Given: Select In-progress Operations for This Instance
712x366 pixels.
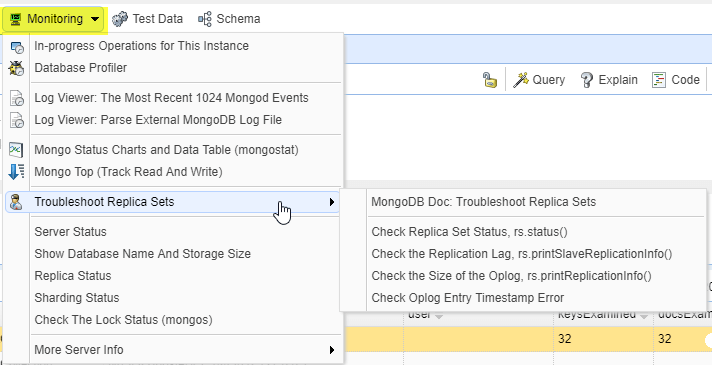Looking at the screenshot, I should (173, 46).
